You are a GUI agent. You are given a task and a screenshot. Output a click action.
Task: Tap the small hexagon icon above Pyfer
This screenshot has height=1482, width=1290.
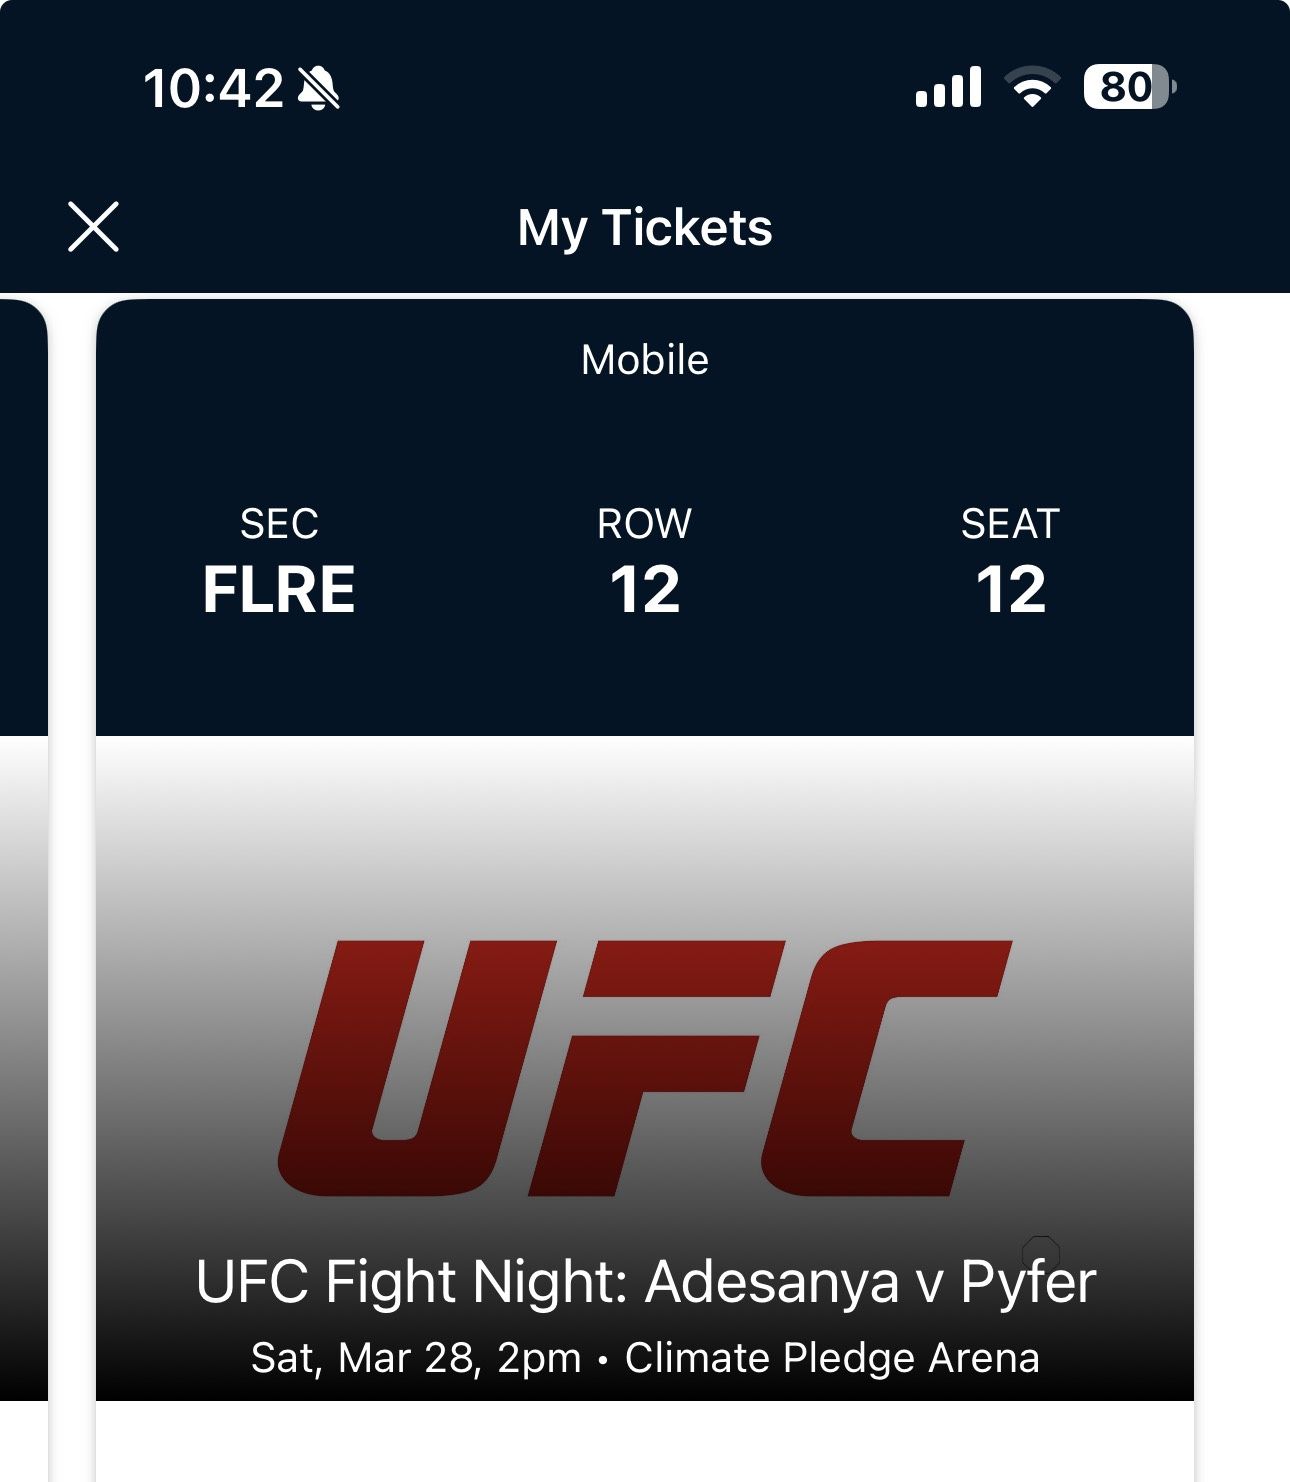[x=1041, y=1251]
